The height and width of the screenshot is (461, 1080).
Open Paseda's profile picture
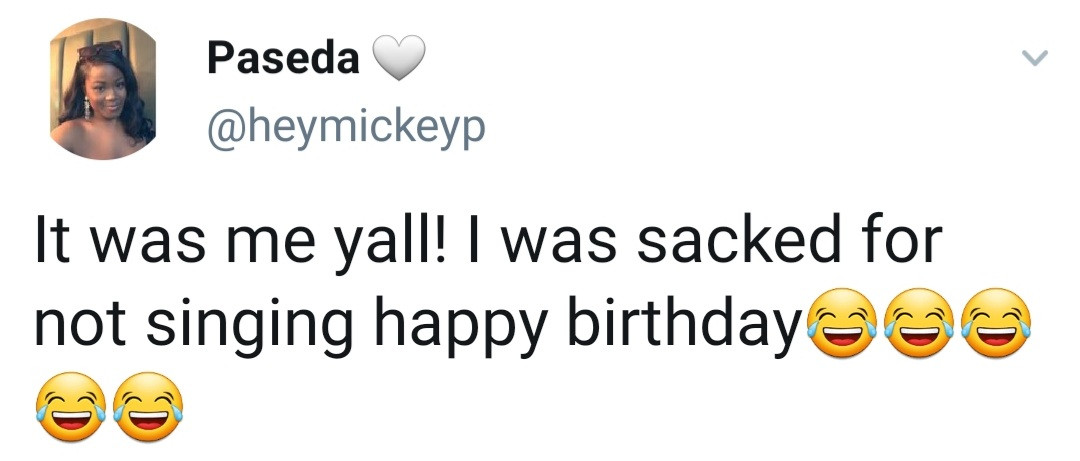pos(103,91)
